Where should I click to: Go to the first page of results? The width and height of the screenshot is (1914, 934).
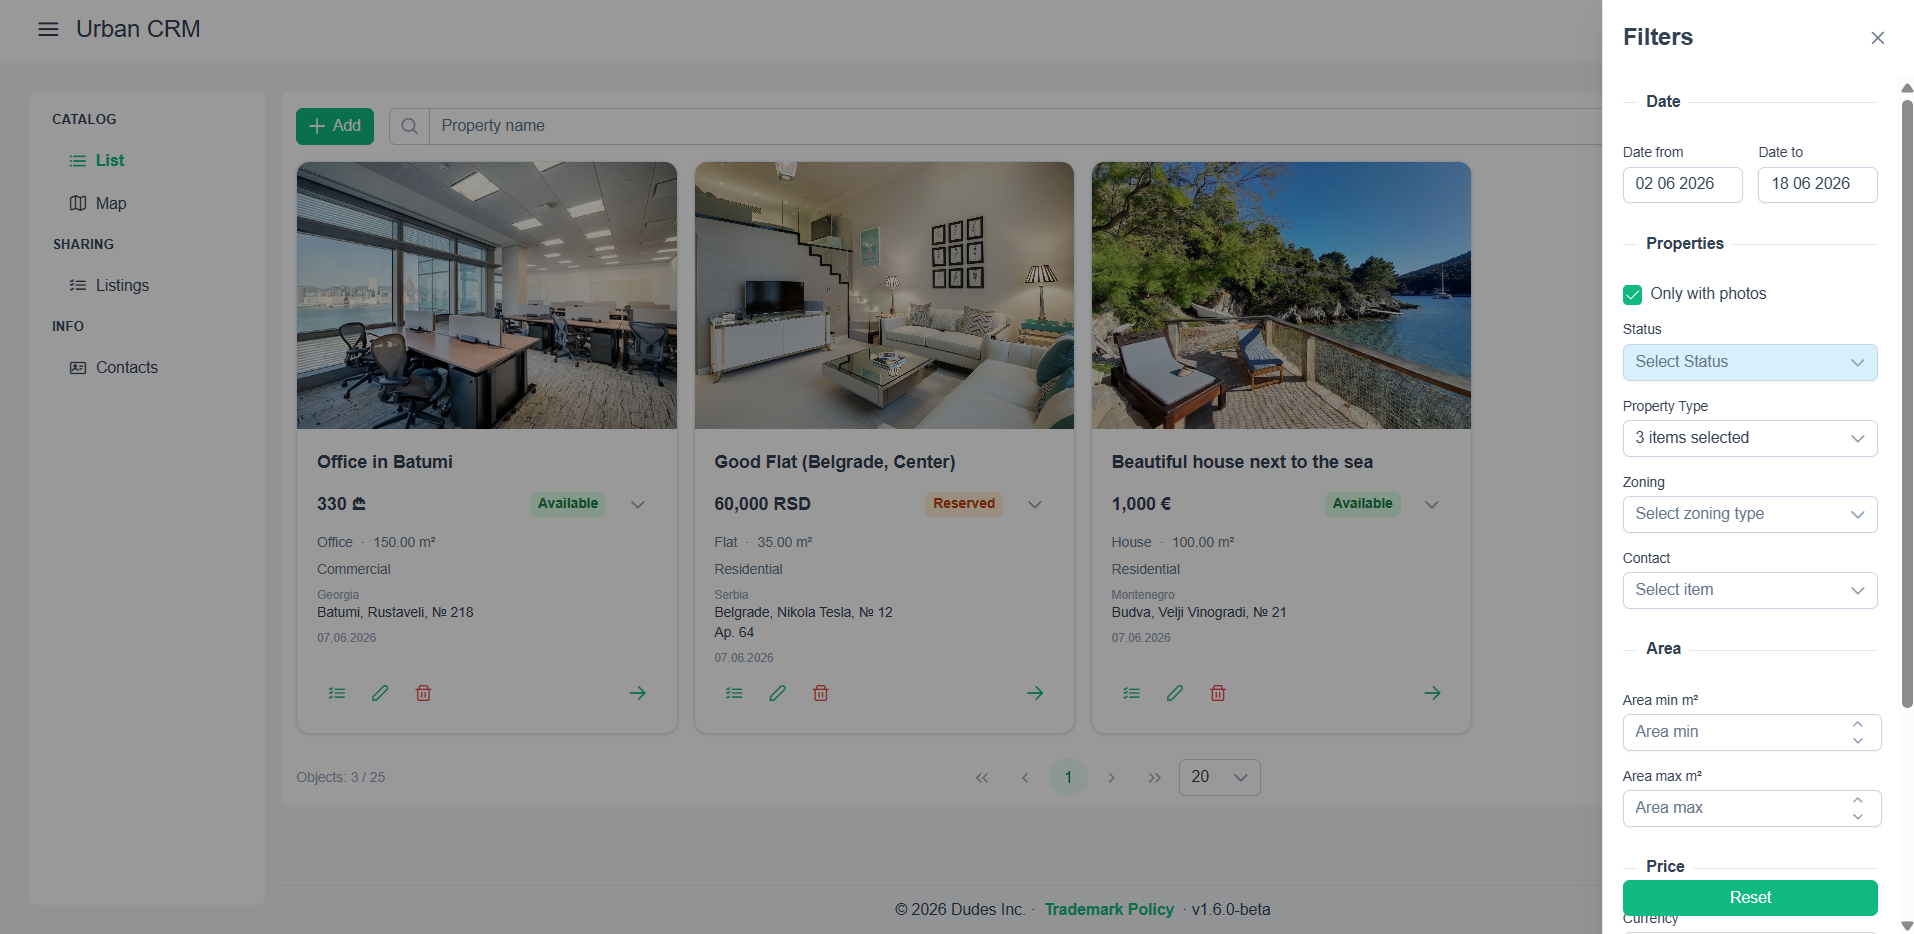point(982,778)
